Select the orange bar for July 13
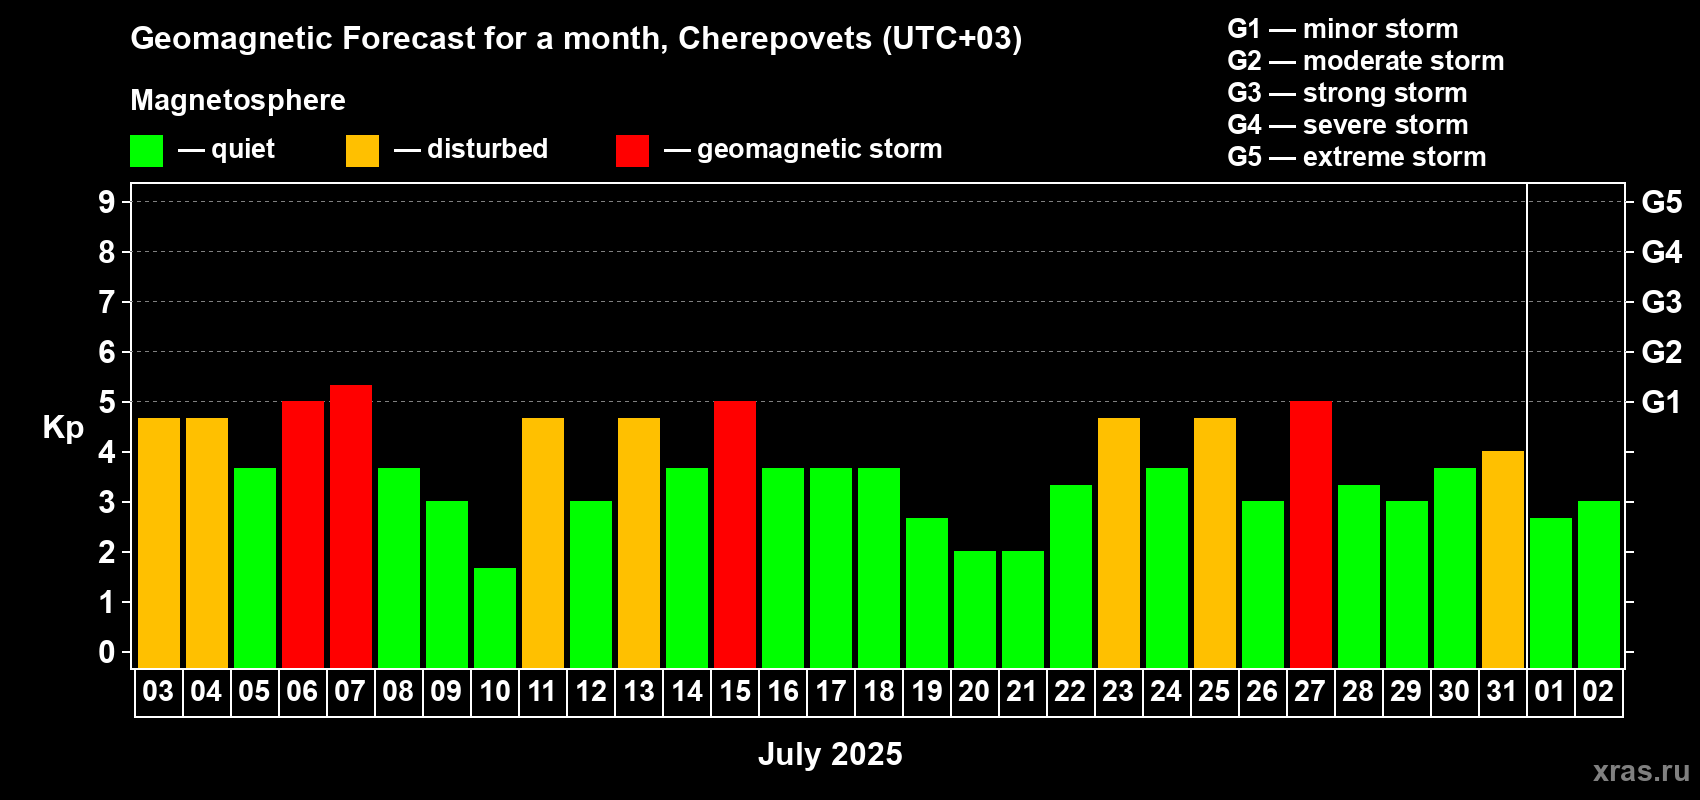The width and height of the screenshot is (1700, 800). tap(639, 543)
